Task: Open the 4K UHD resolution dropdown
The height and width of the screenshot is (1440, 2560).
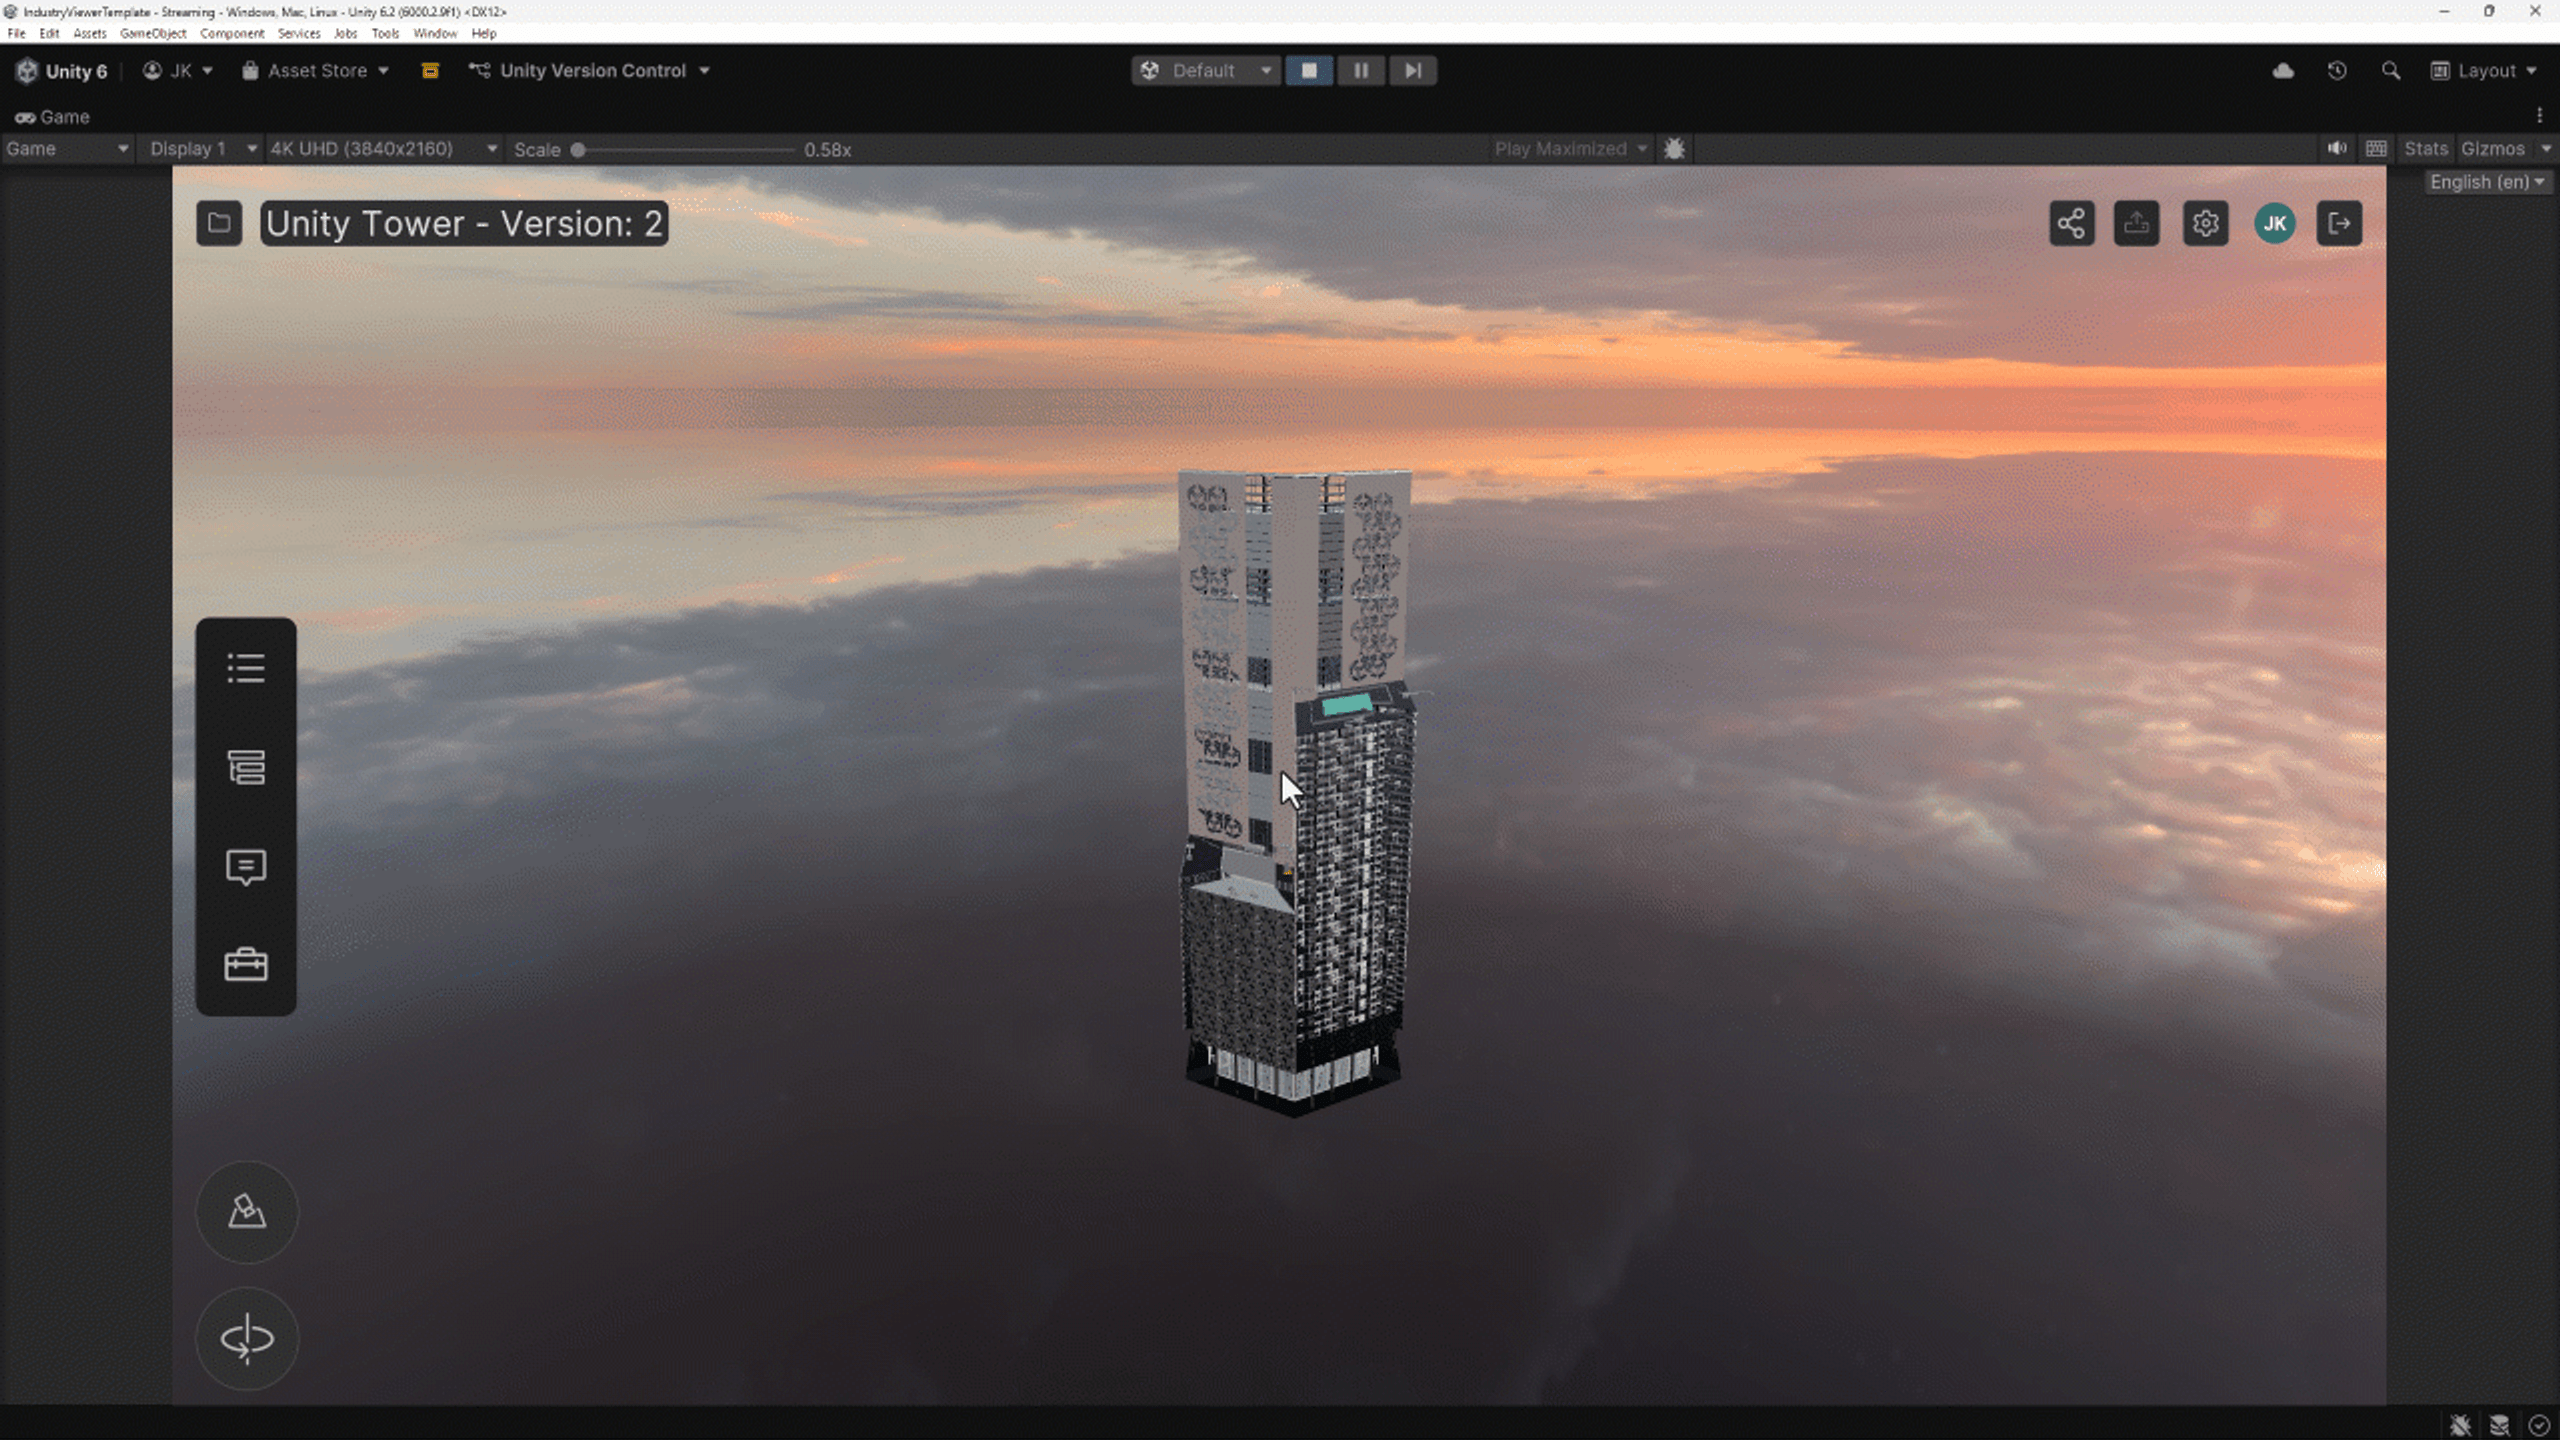Action: [x=384, y=149]
